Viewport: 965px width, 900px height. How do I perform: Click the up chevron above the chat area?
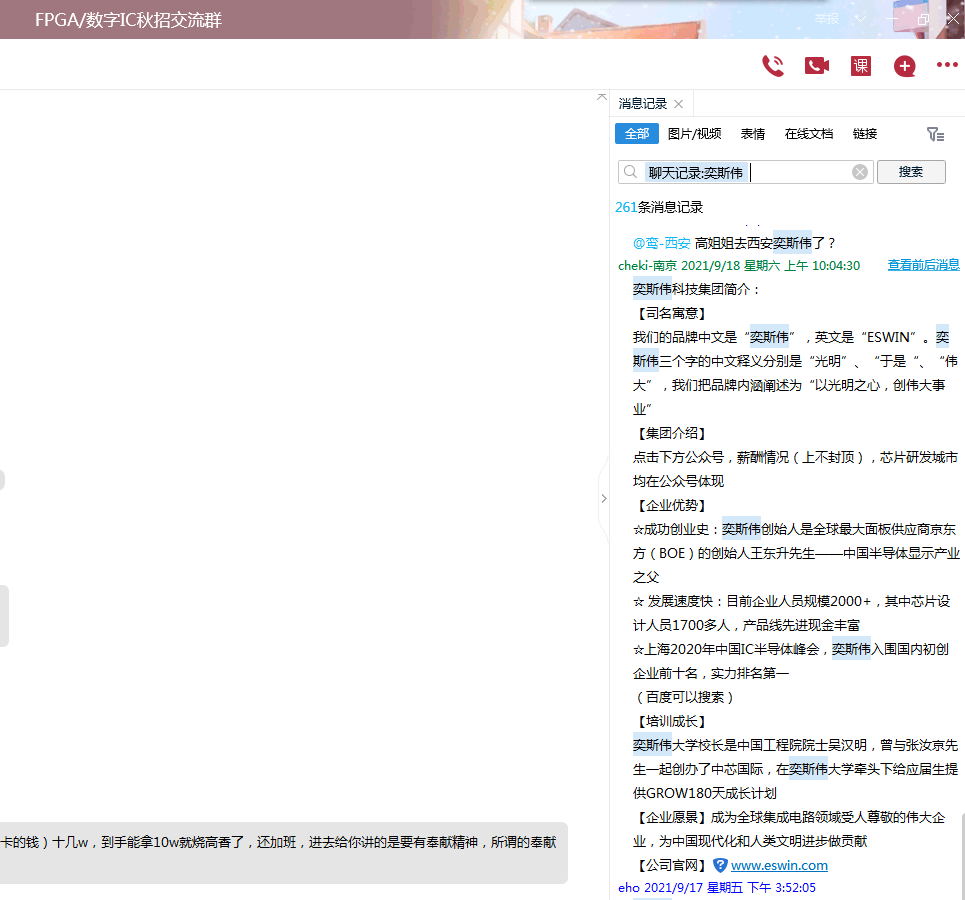tap(601, 97)
